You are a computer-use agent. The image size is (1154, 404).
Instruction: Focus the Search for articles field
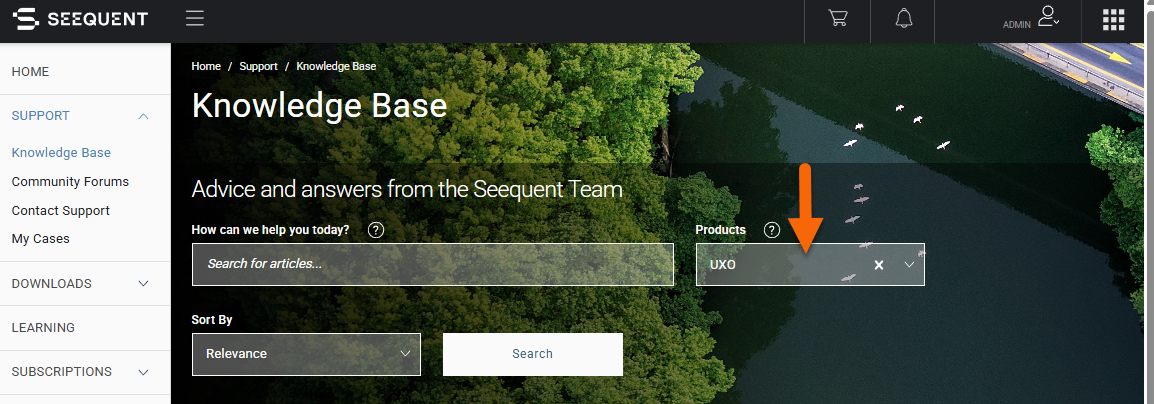[x=433, y=264]
